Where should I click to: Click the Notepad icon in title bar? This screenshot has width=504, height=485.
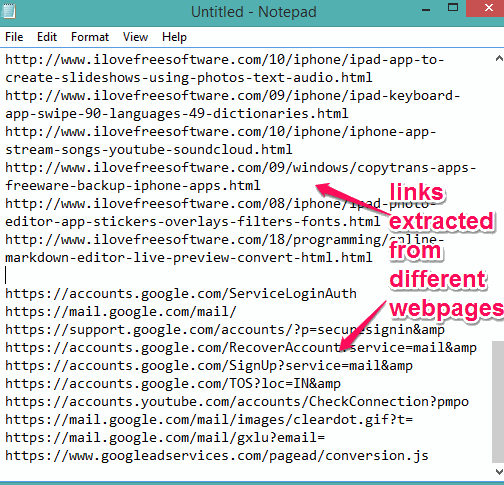(x=8, y=11)
